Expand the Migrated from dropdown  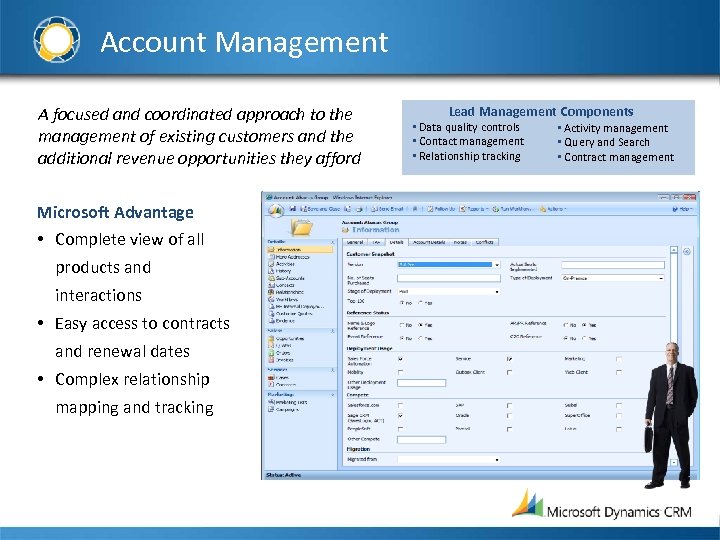(x=449, y=459)
